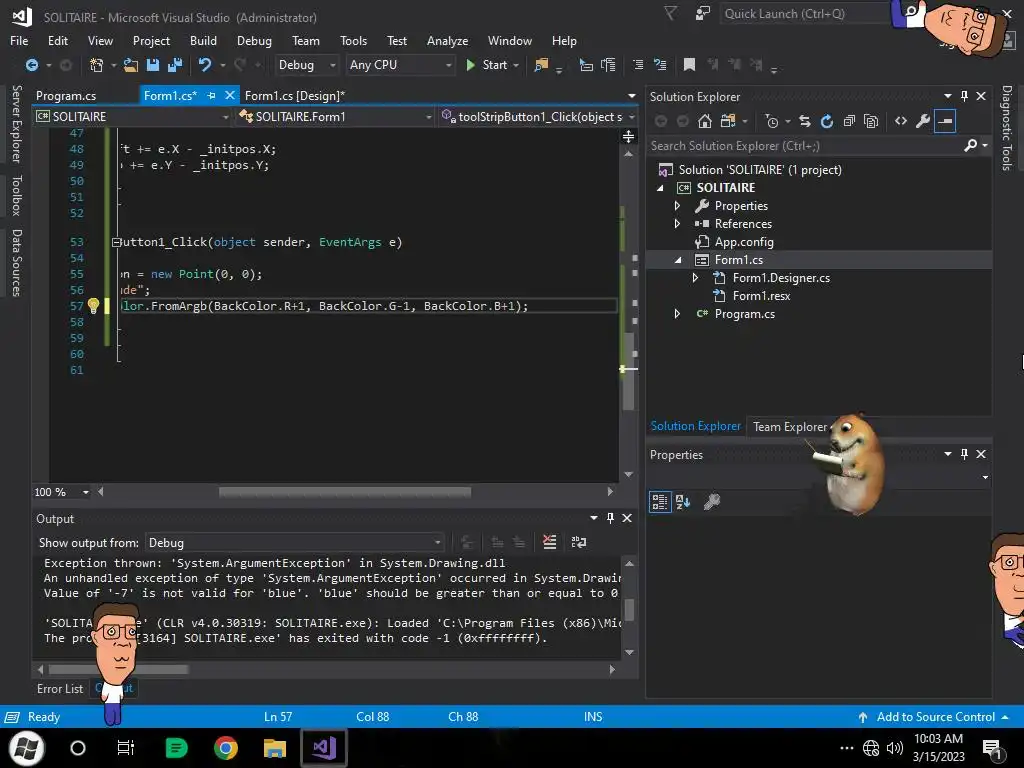
Task: Collapse the Form1.cs node in the solution tree
Action: [x=678, y=260]
